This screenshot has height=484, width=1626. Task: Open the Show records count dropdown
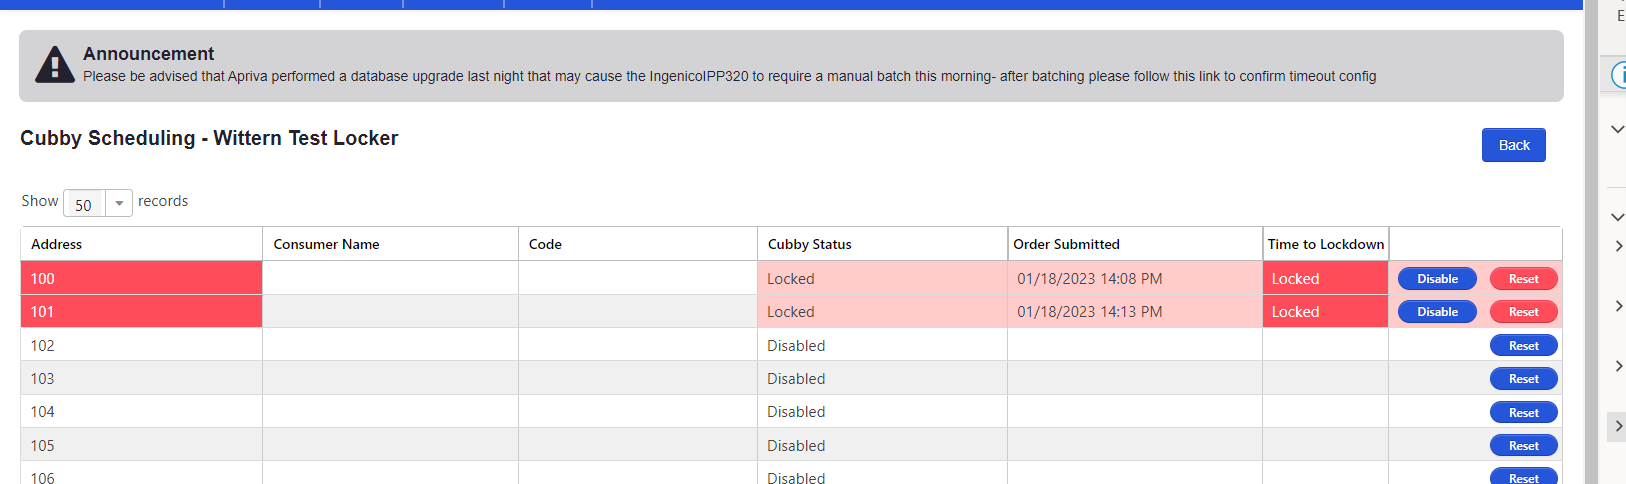pyautogui.click(x=98, y=203)
